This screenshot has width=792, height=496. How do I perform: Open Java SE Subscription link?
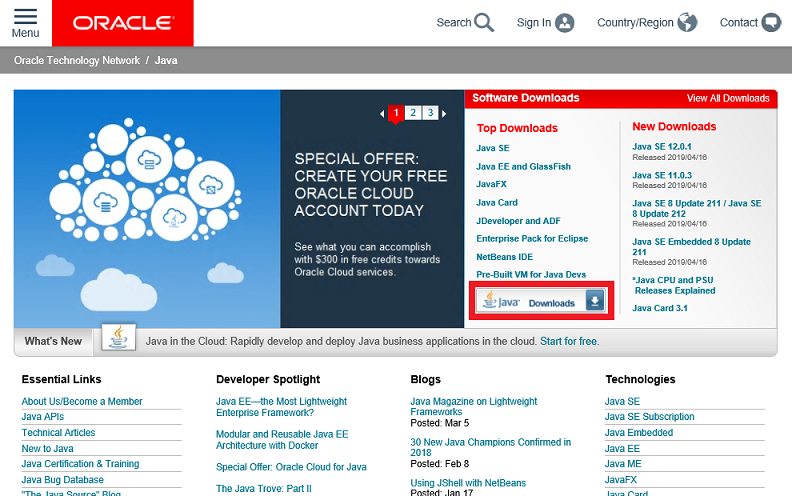[x=650, y=417]
